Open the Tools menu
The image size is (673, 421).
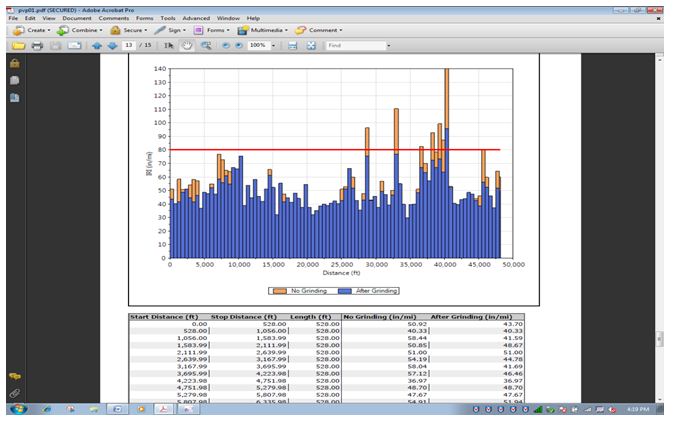tap(168, 18)
